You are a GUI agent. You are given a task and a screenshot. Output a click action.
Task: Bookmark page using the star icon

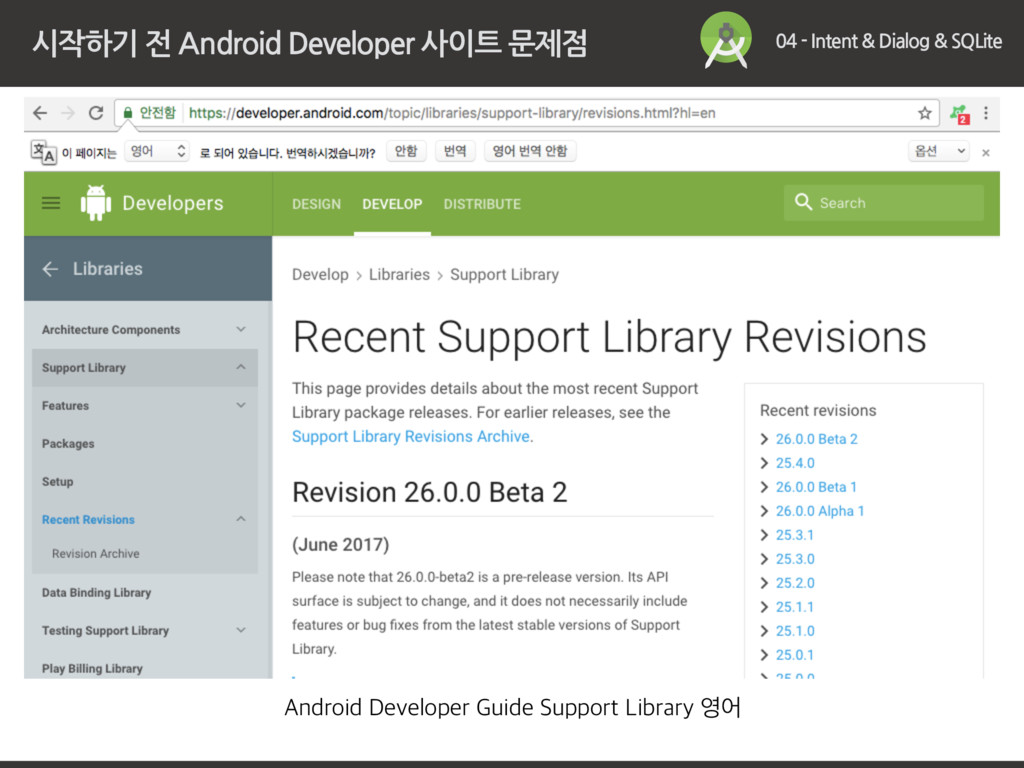point(925,113)
